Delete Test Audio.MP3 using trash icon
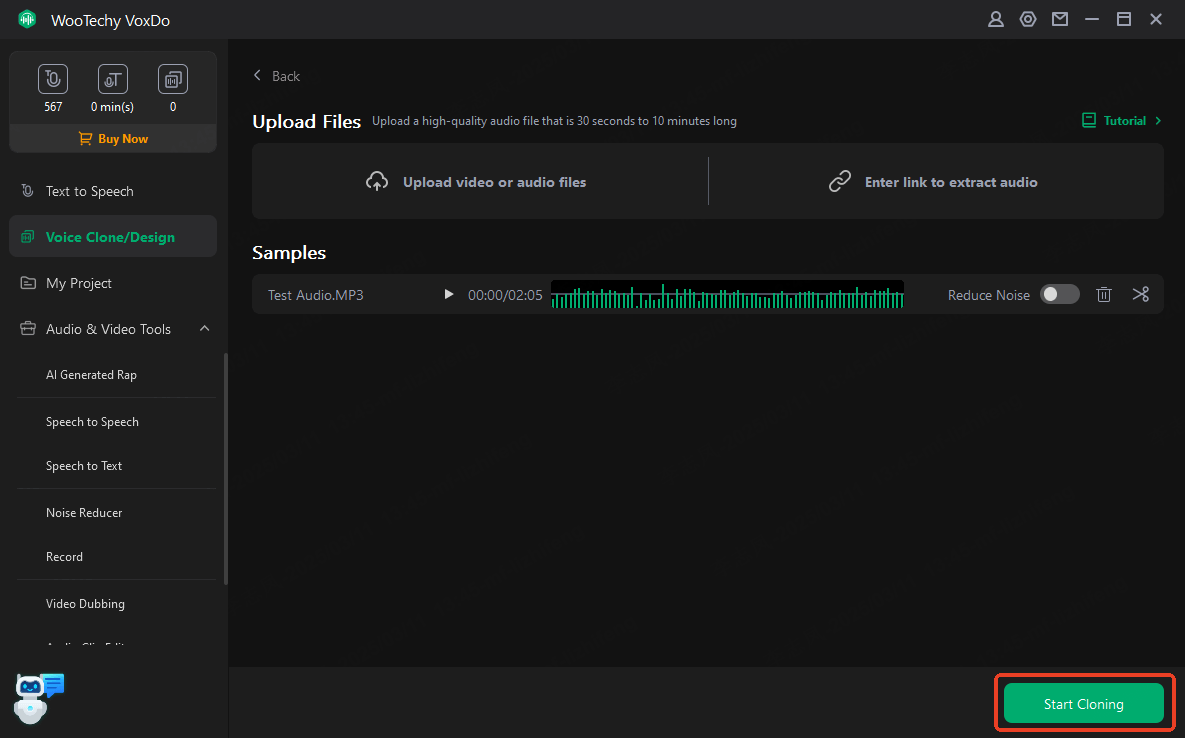The width and height of the screenshot is (1185, 738). click(1104, 294)
